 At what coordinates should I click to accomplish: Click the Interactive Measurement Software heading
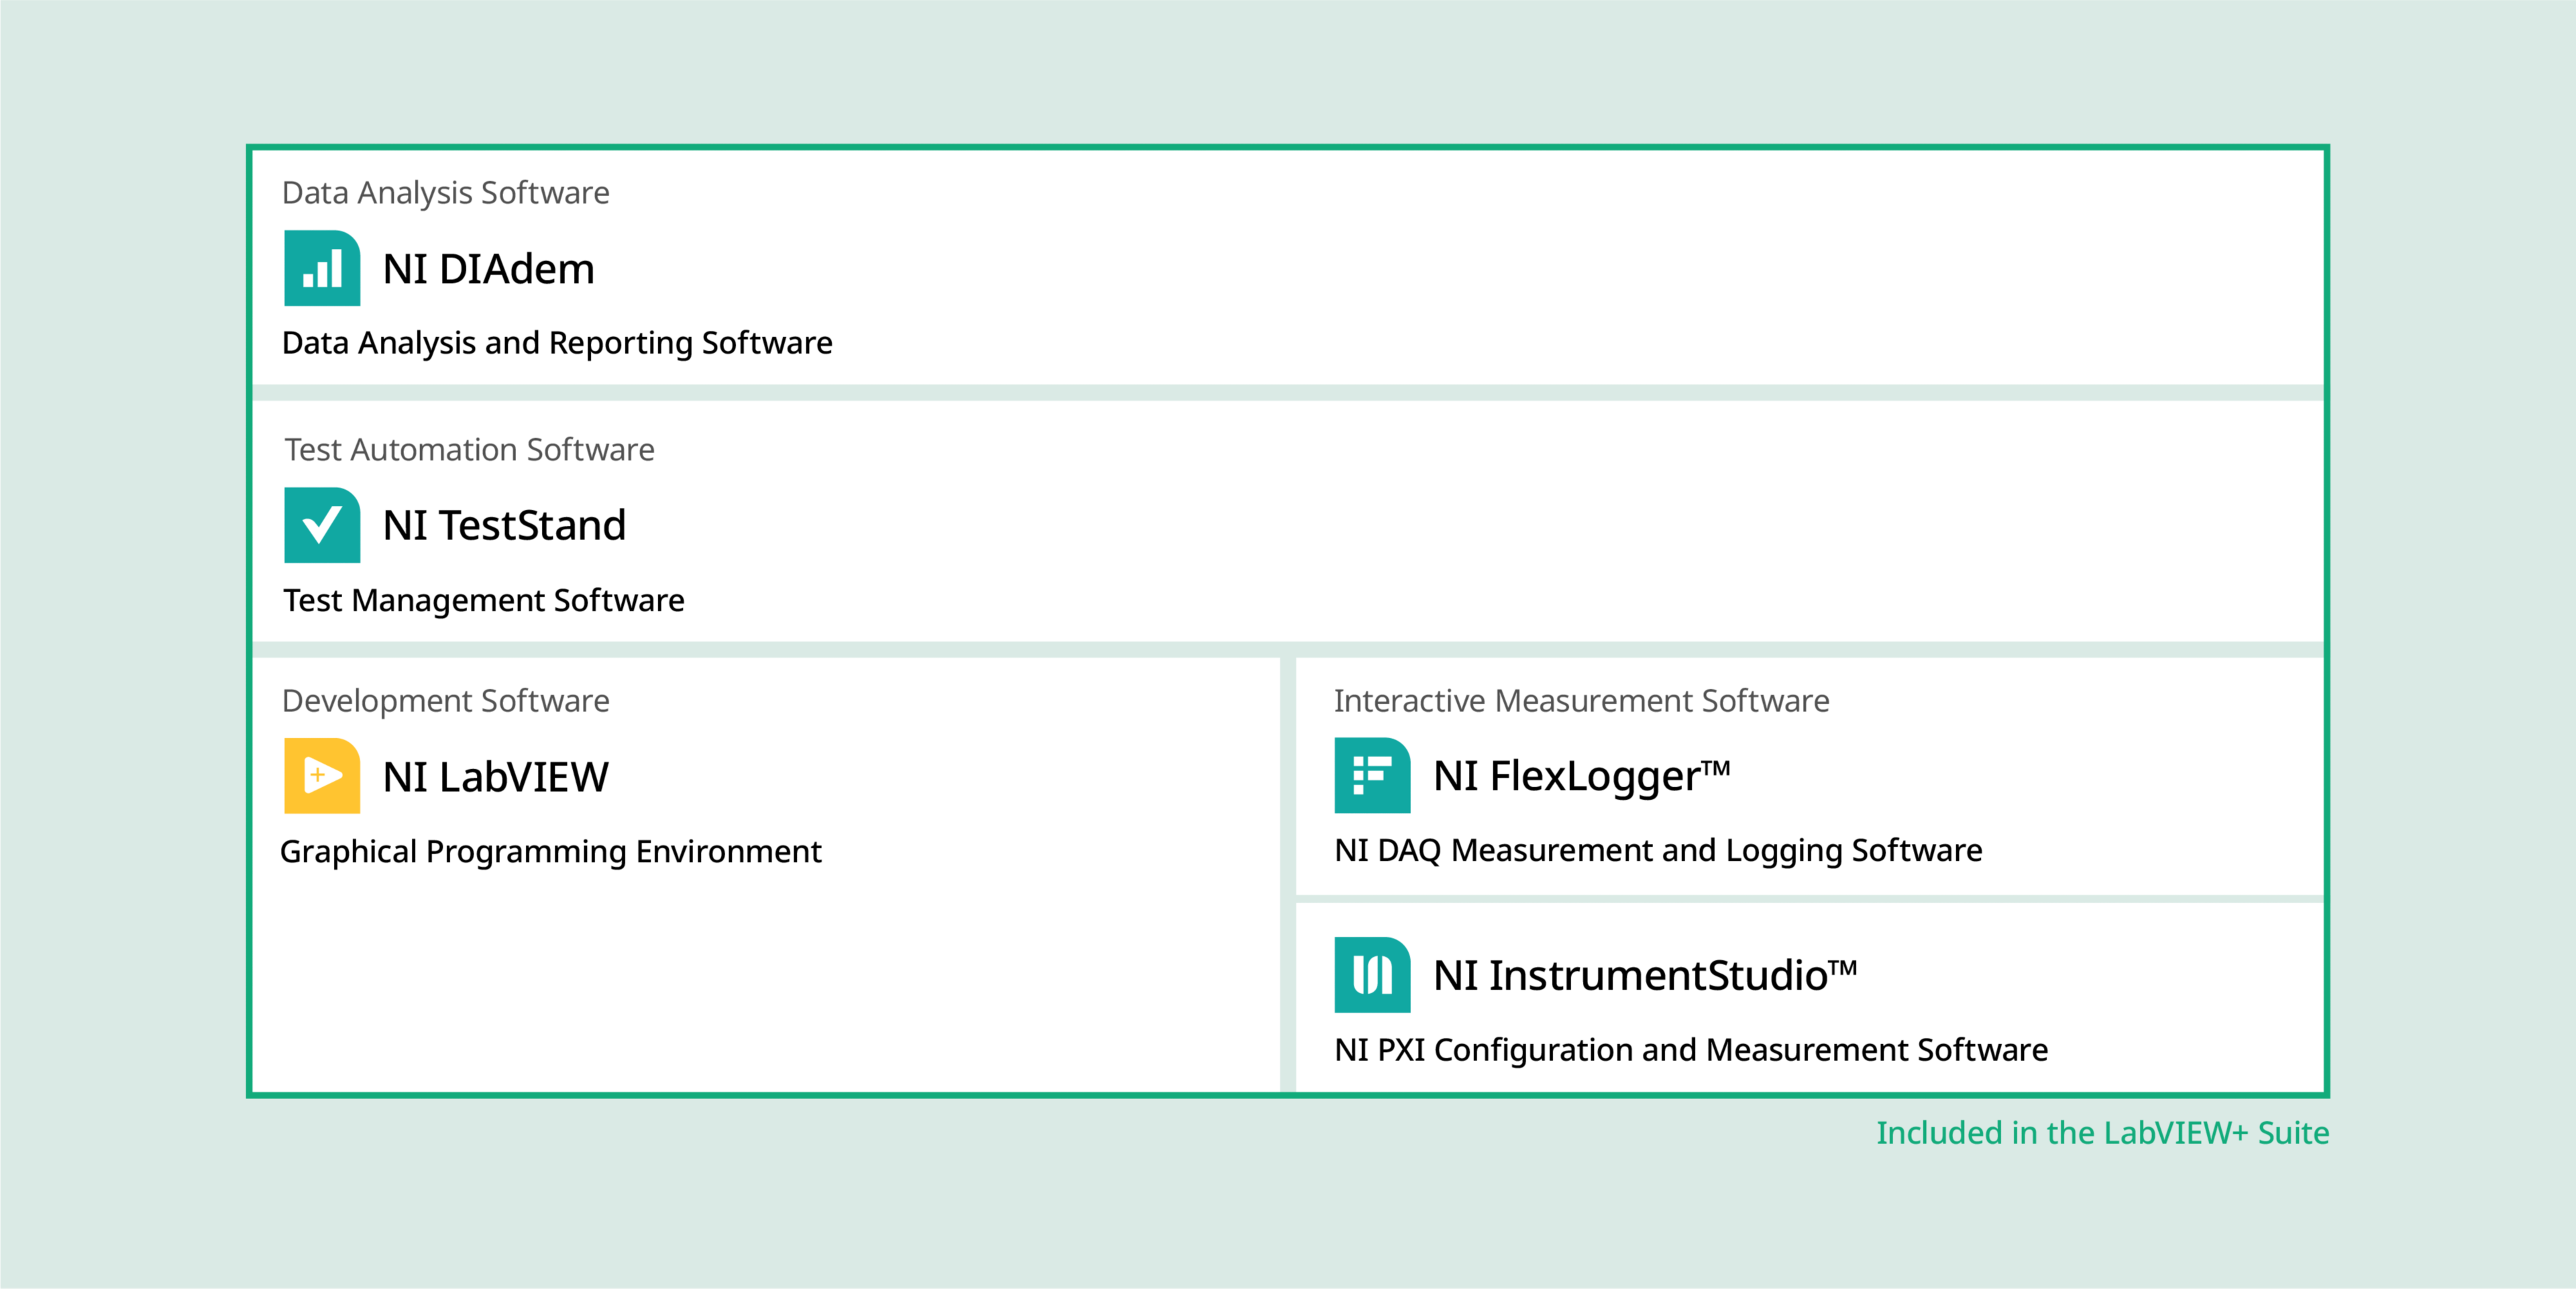pyautogui.click(x=1582, y=701)
